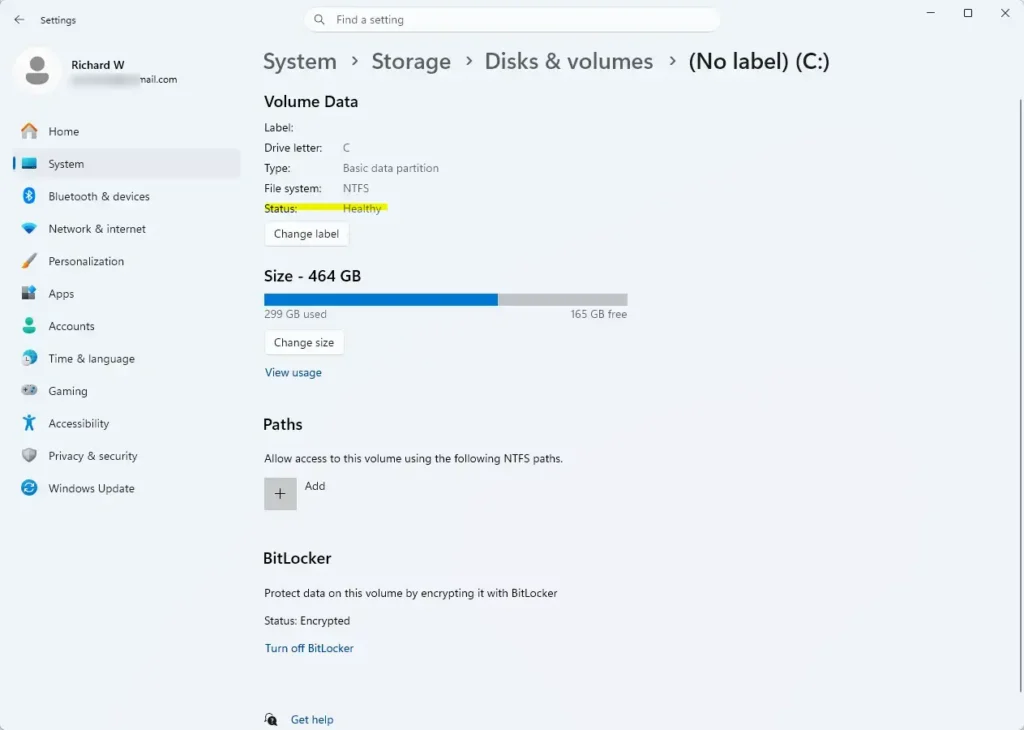Click the Bluetooth icon in sidebar

[x=29, y=196]
